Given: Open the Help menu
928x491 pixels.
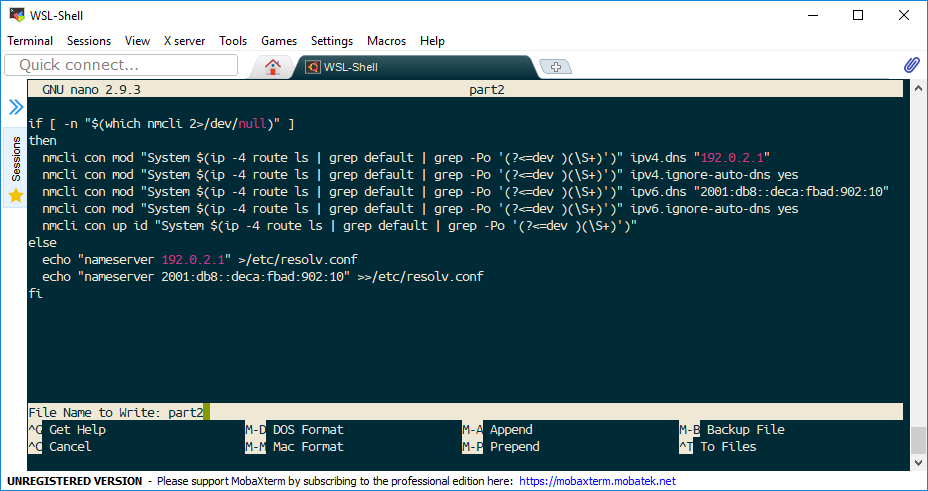Looking at the screenshot, I should (432, 41).
